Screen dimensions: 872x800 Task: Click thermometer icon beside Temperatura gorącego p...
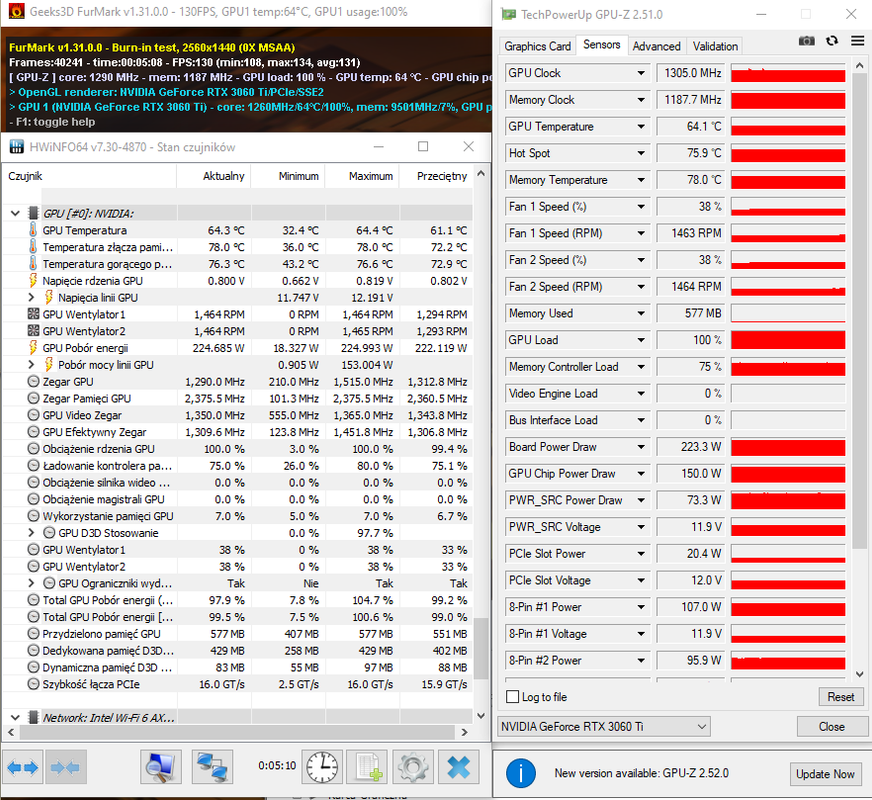[33, 264]
